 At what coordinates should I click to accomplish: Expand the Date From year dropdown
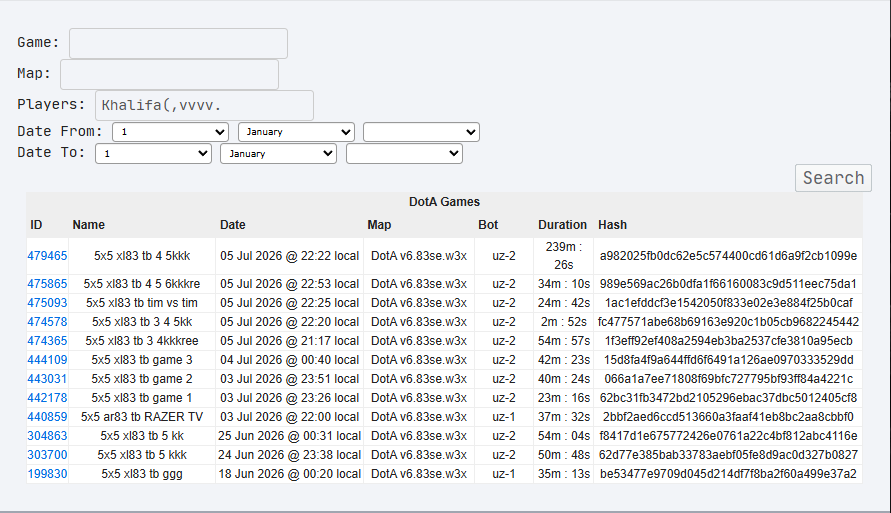[421, 132]
